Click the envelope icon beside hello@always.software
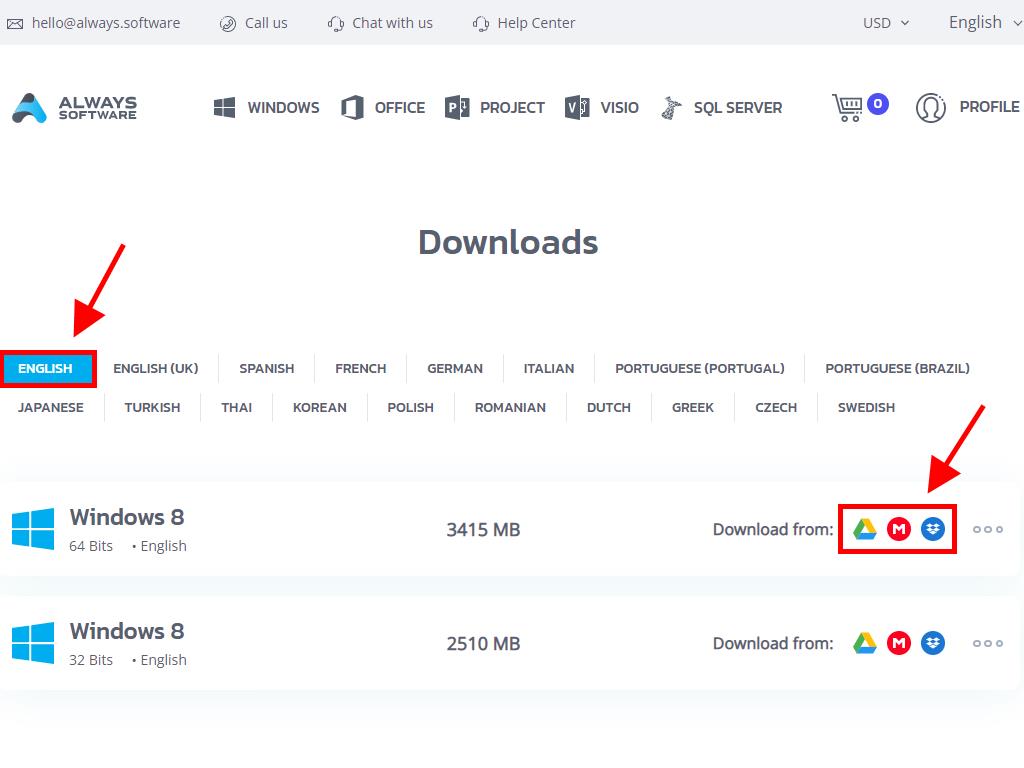The width and height of the screenshot is (1024, 768). pyautogui.click(x=15, y=24)
